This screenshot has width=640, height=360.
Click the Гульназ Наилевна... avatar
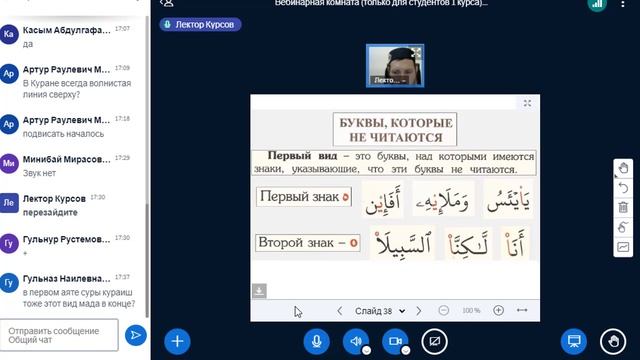tap(9, 282)
